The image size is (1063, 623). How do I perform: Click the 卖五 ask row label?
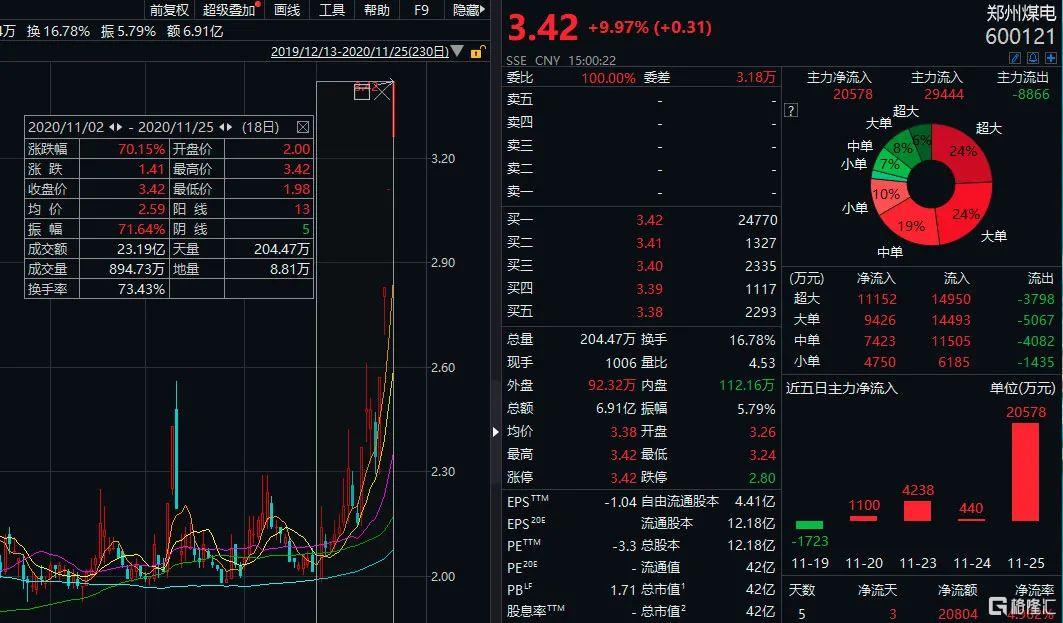tap(520, 100)
